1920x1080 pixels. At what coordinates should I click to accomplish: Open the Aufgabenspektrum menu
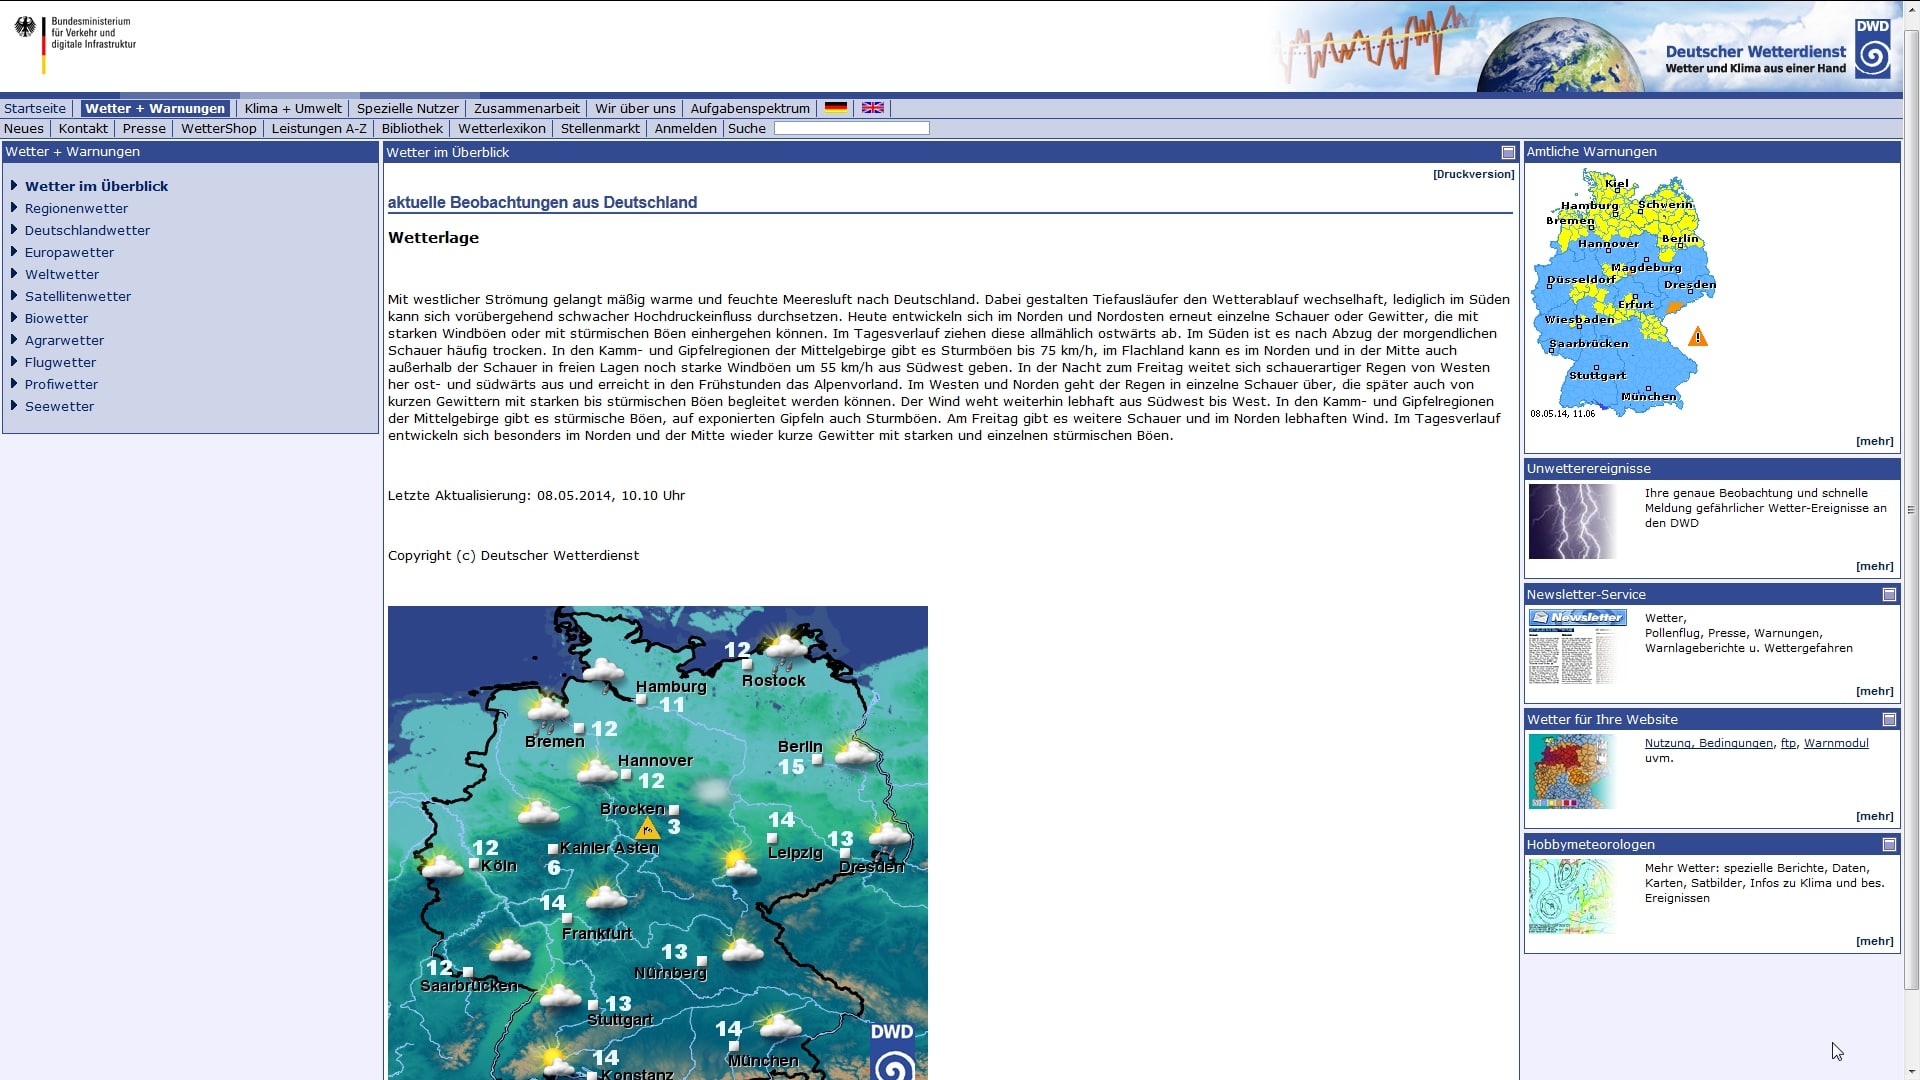click(750, 108)
